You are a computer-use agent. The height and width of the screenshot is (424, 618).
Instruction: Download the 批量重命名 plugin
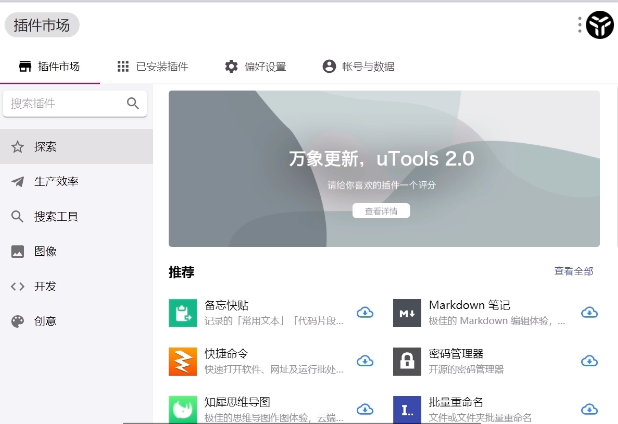click(x=589, y=409)
